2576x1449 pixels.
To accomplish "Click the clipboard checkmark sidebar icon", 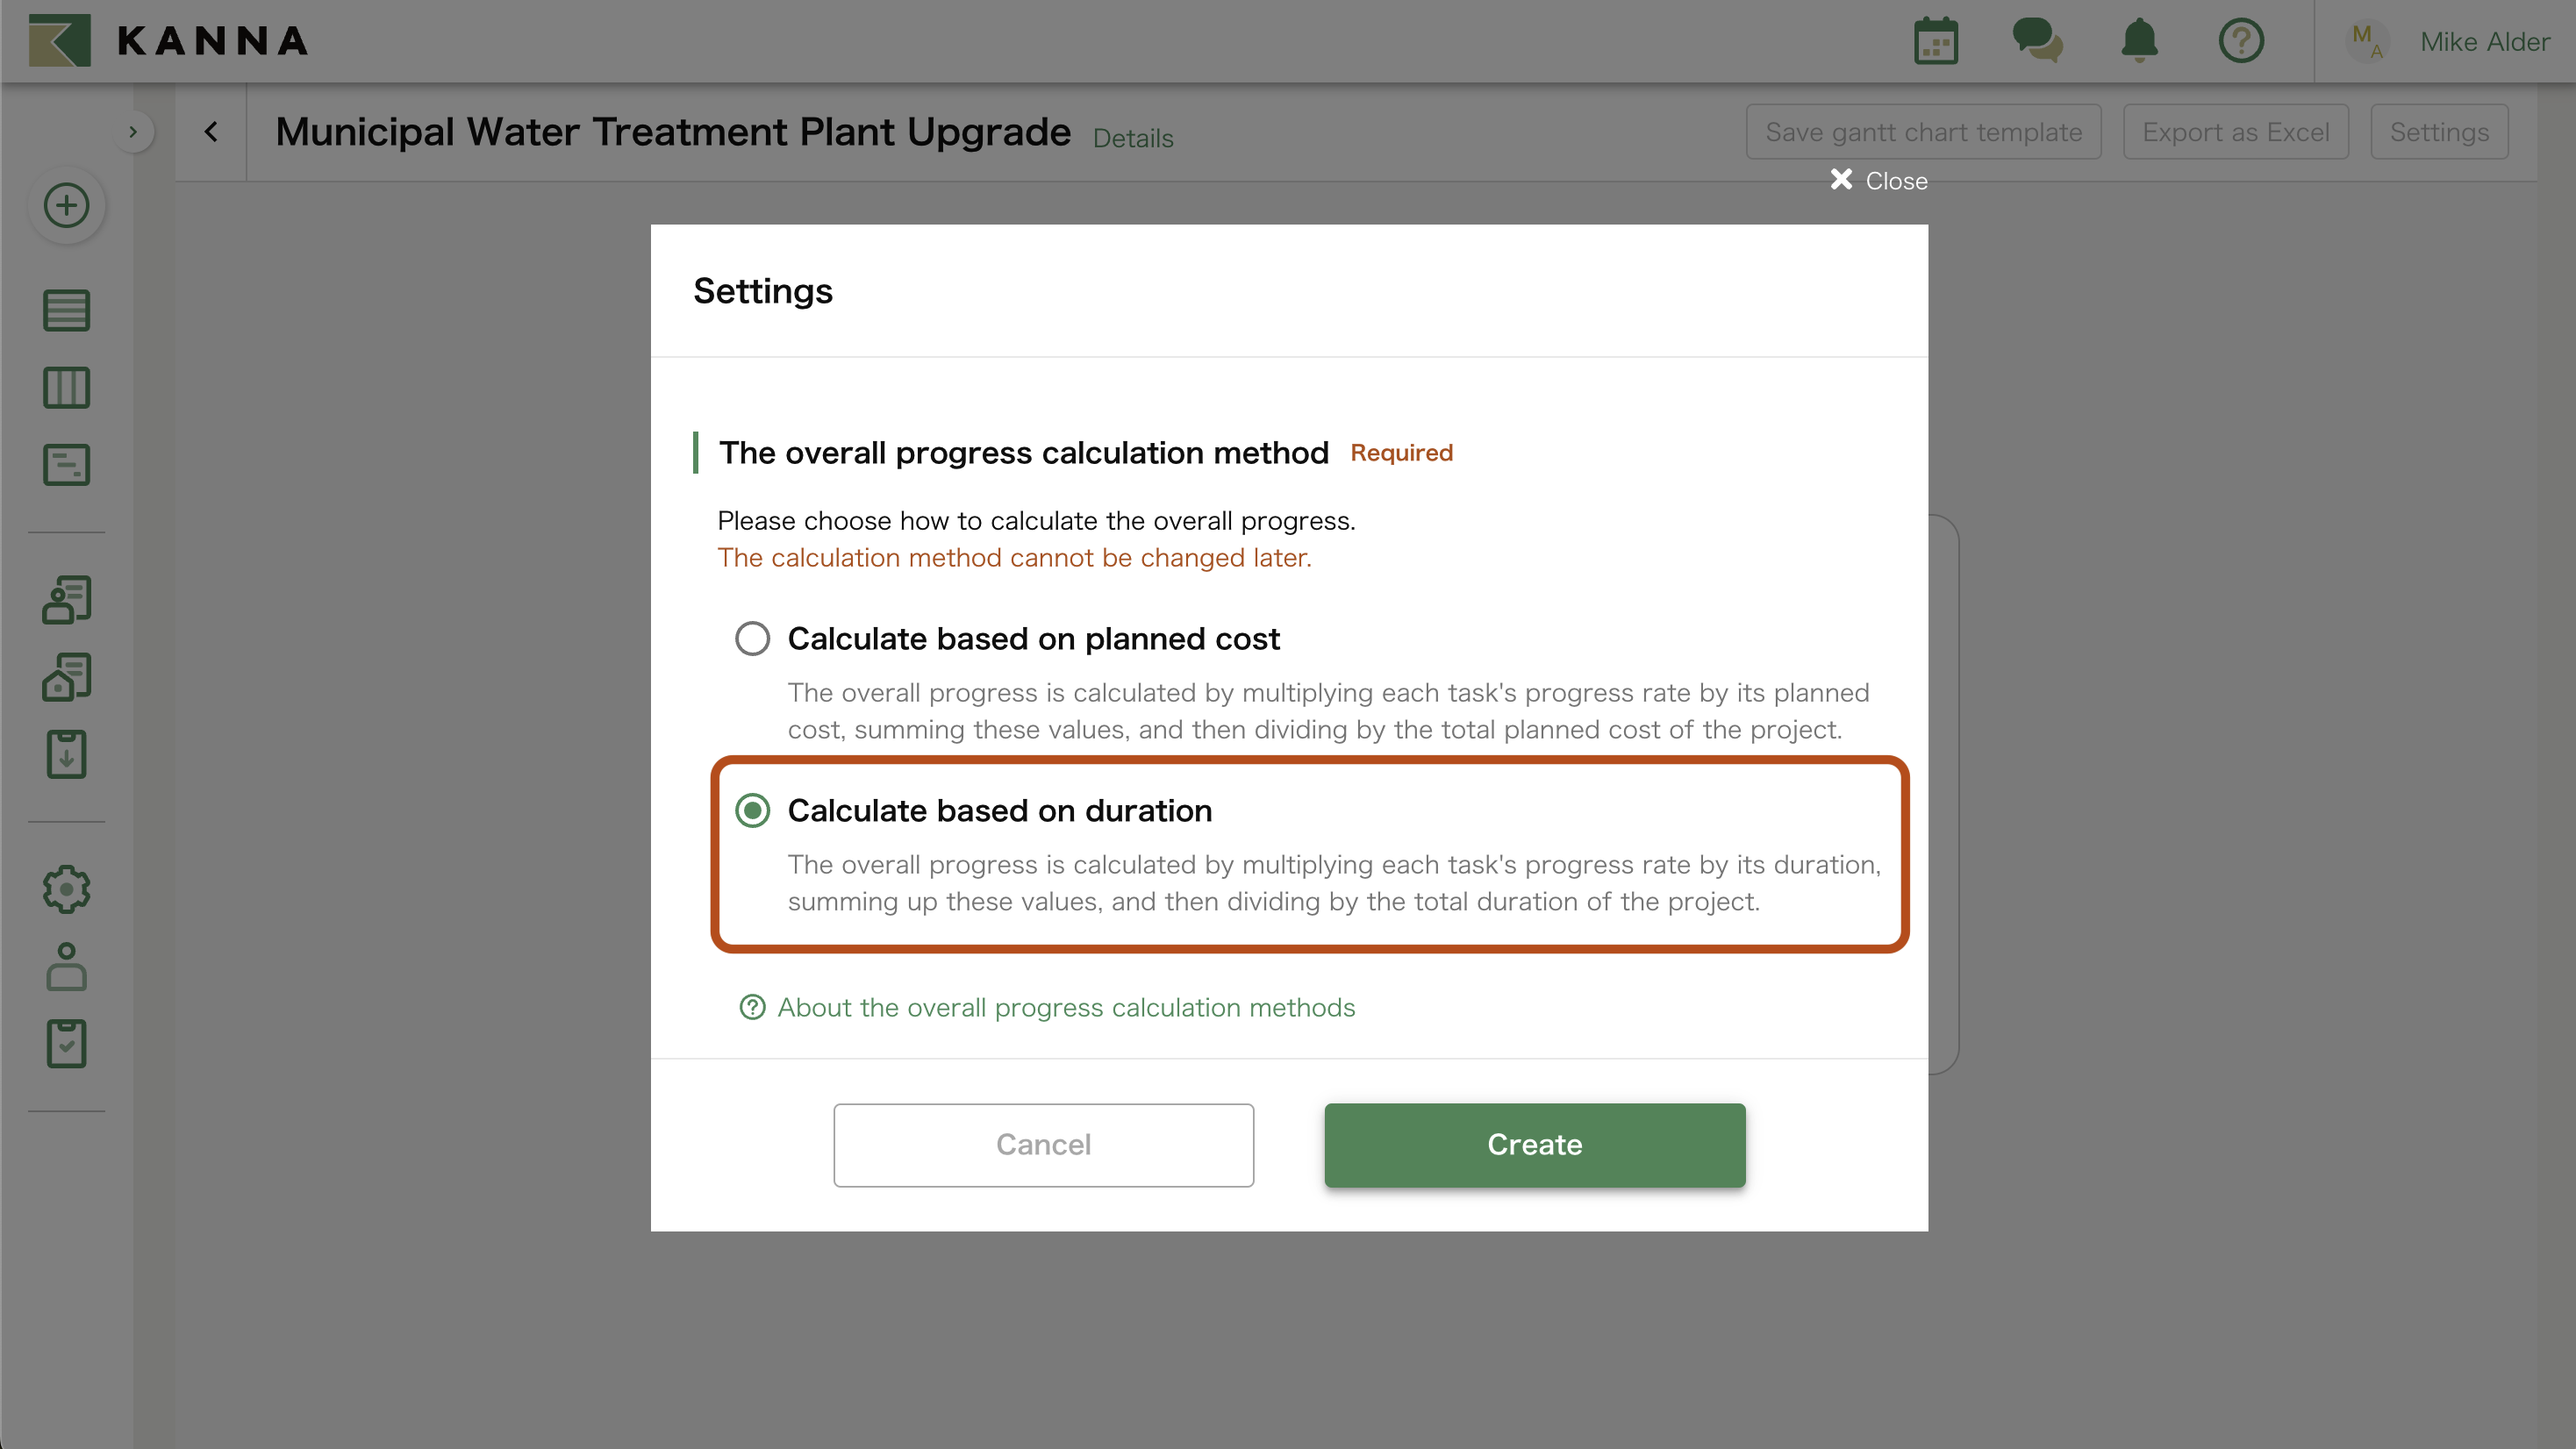I will point(67,1044).
